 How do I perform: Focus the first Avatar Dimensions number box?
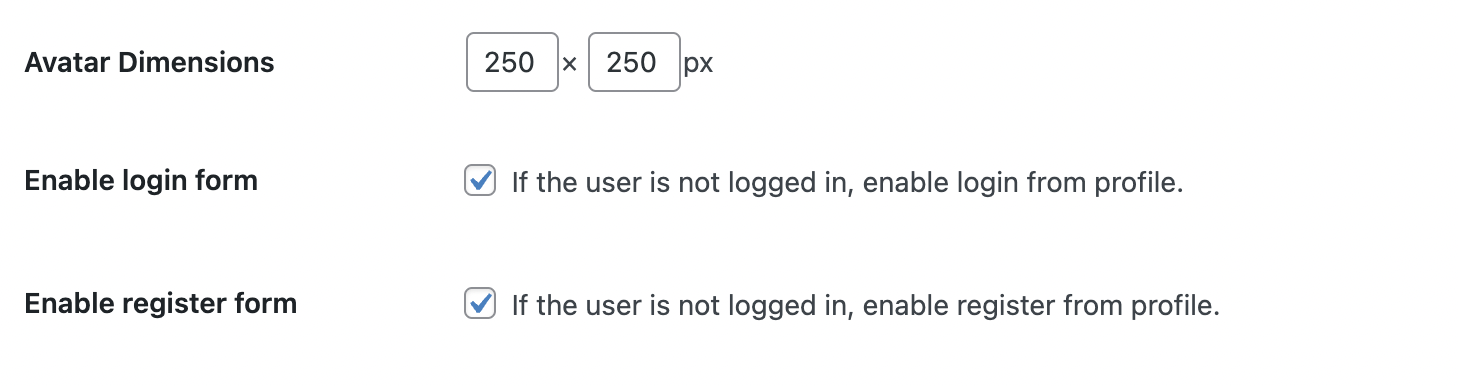pos(512,63)
